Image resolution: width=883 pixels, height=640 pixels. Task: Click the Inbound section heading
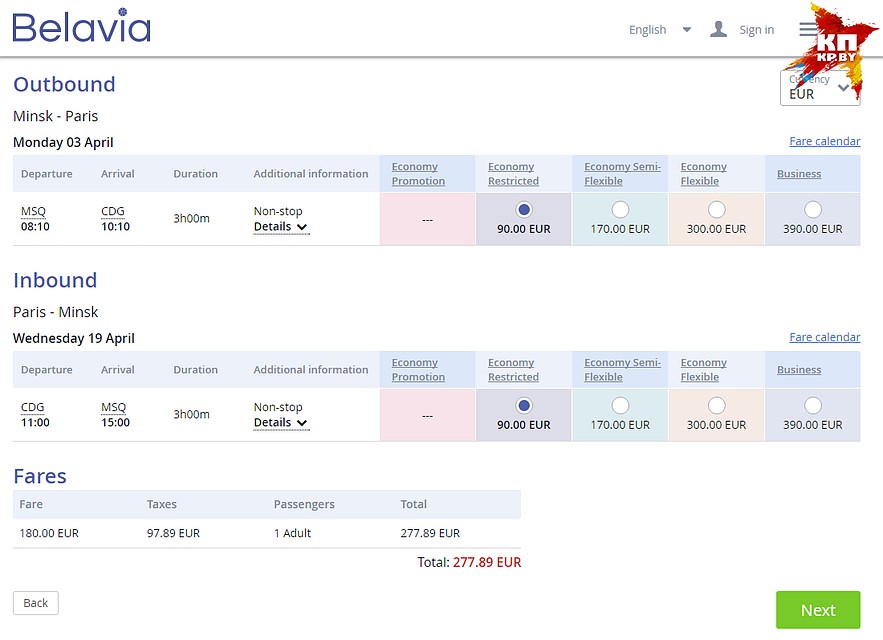click(55, 281)
